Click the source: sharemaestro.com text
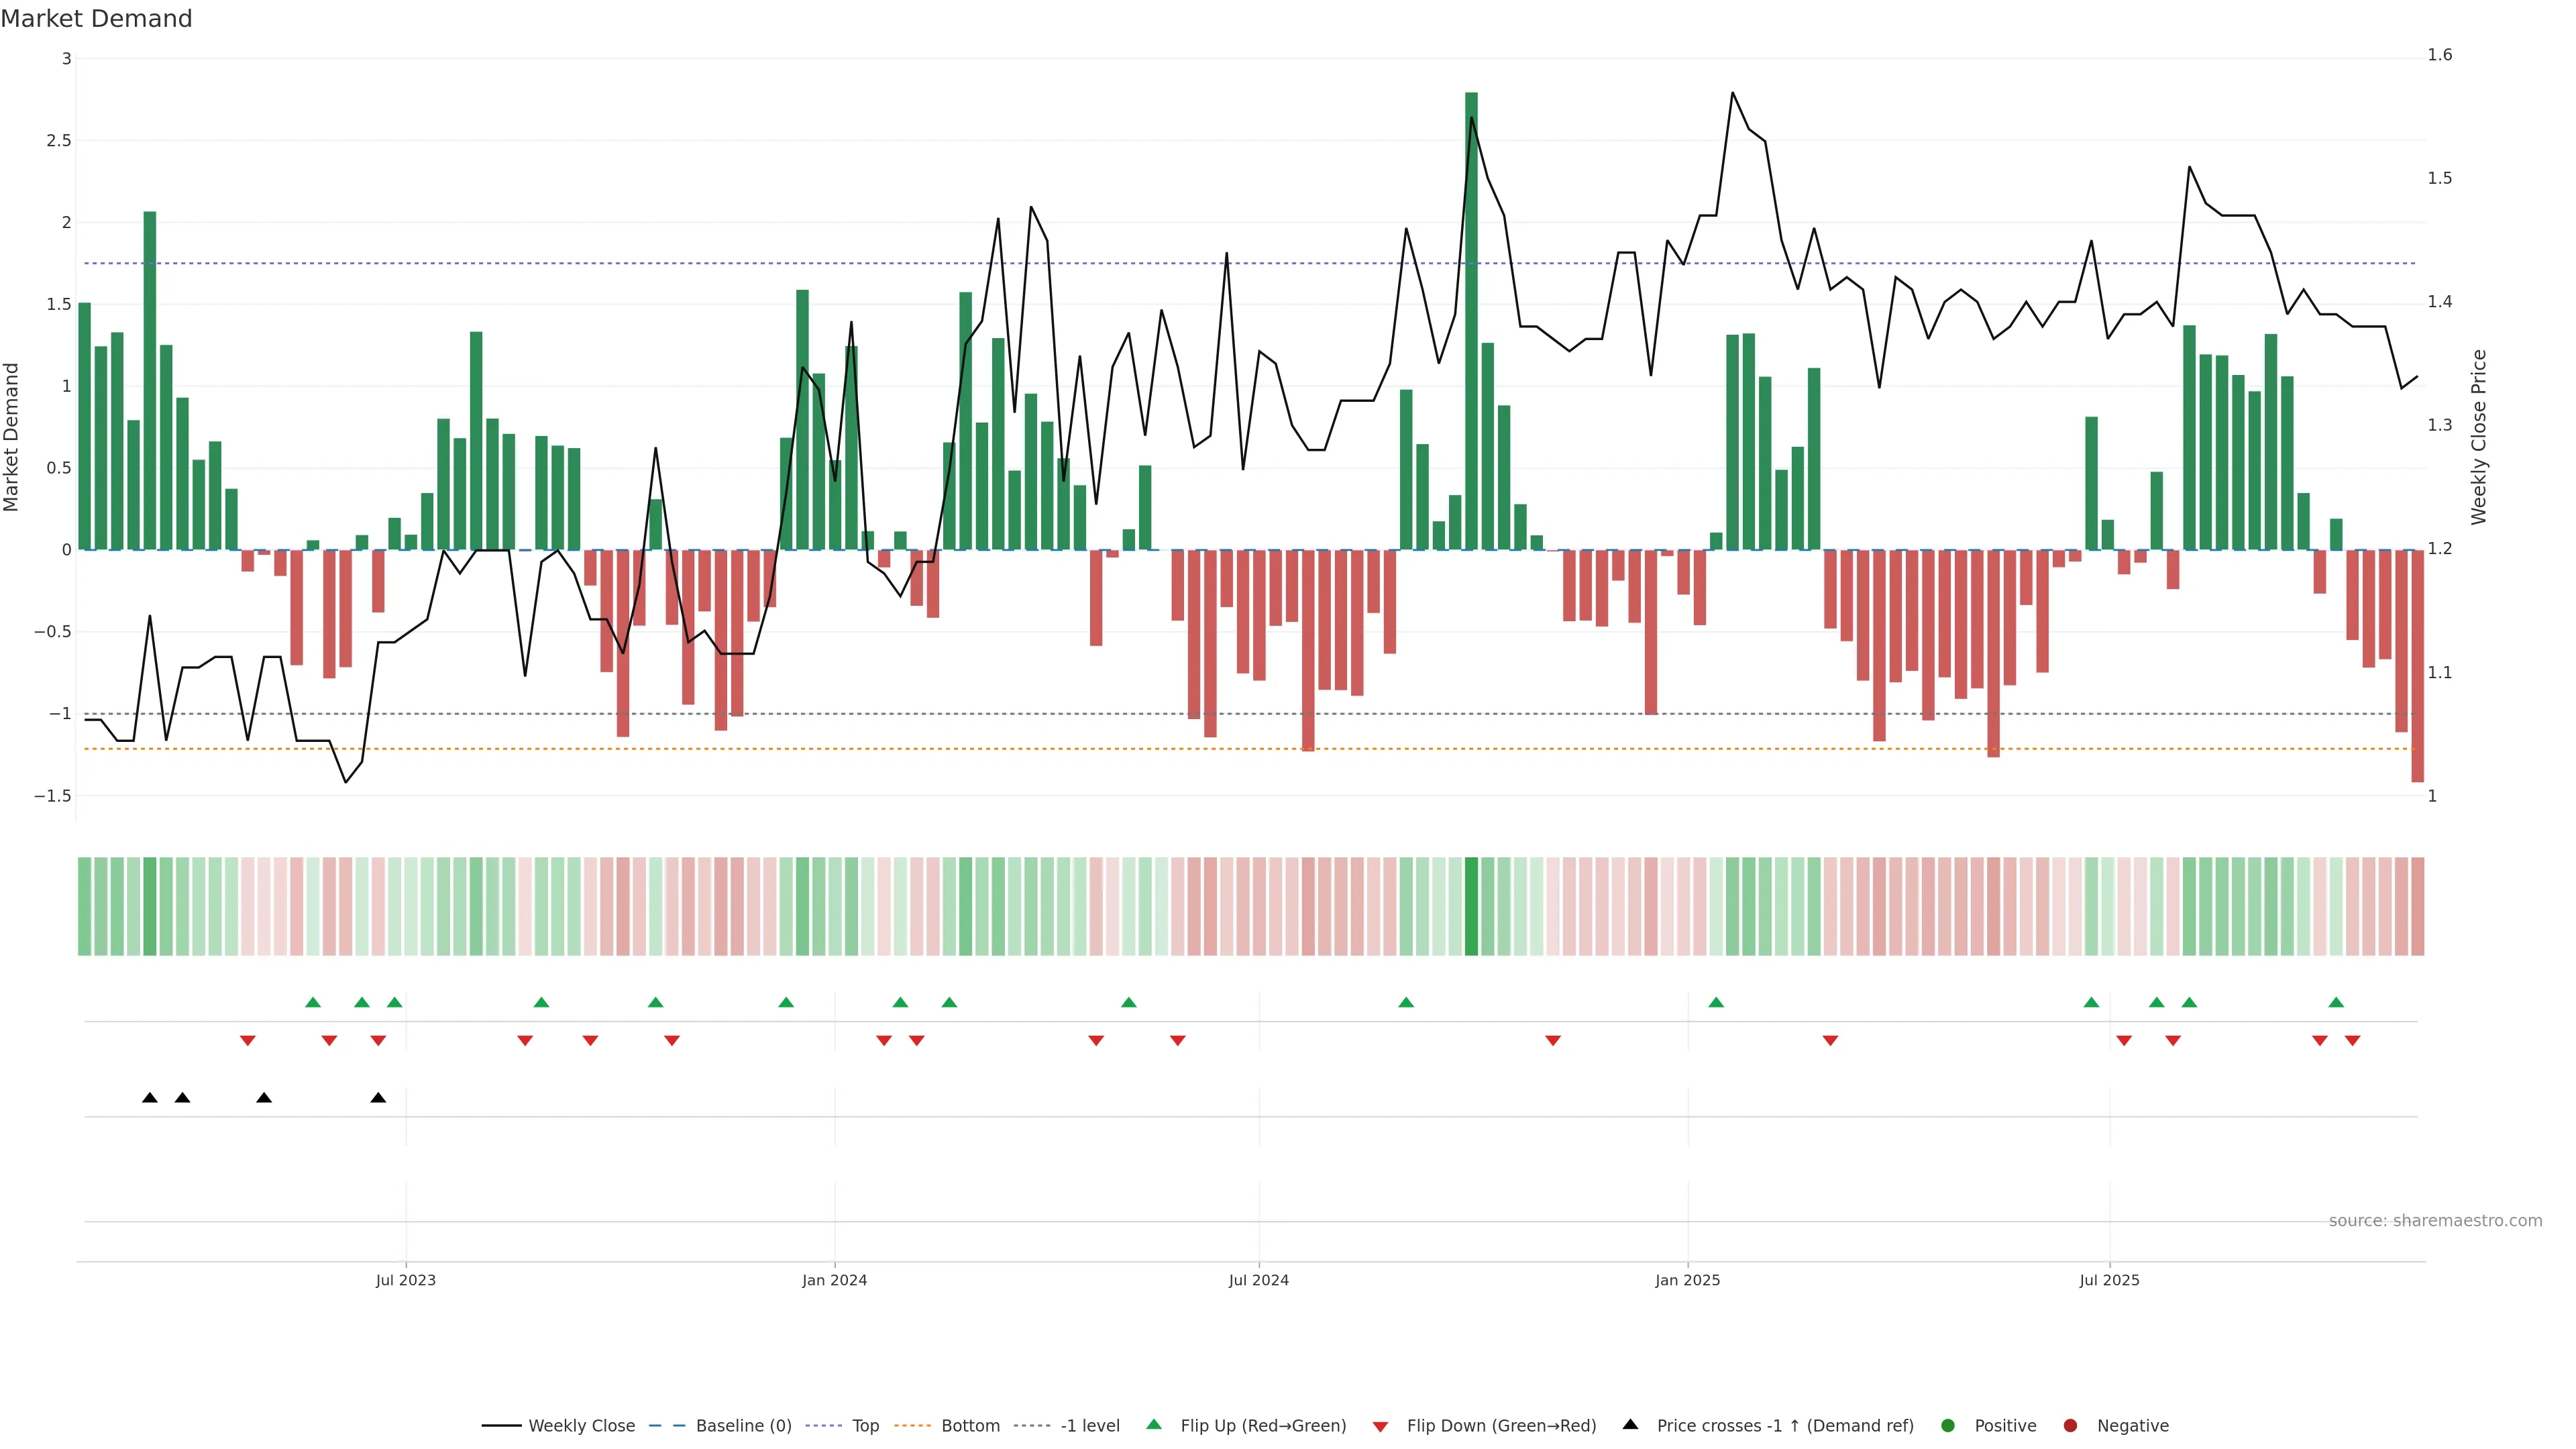This screenshot has height=1449, width=2576. [2435, 1221]
